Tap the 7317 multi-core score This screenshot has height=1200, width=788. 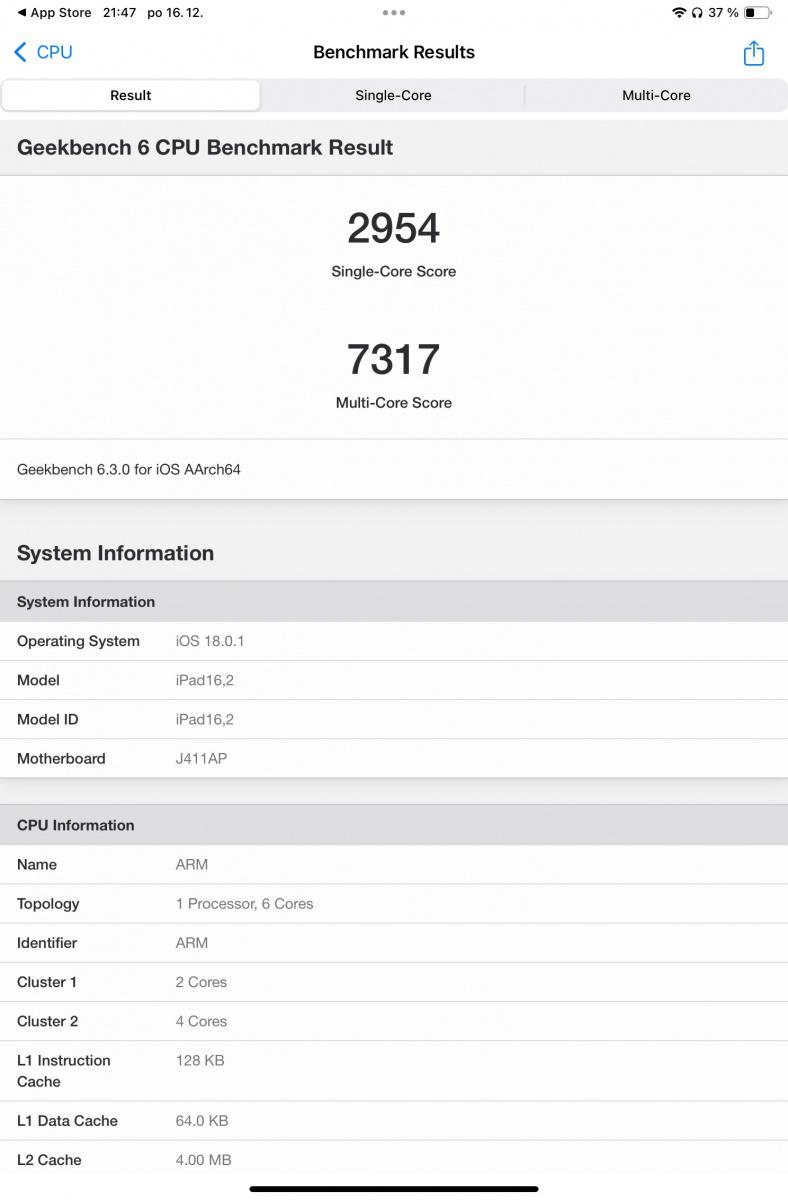pyautogui.click(x=394, y=359)
